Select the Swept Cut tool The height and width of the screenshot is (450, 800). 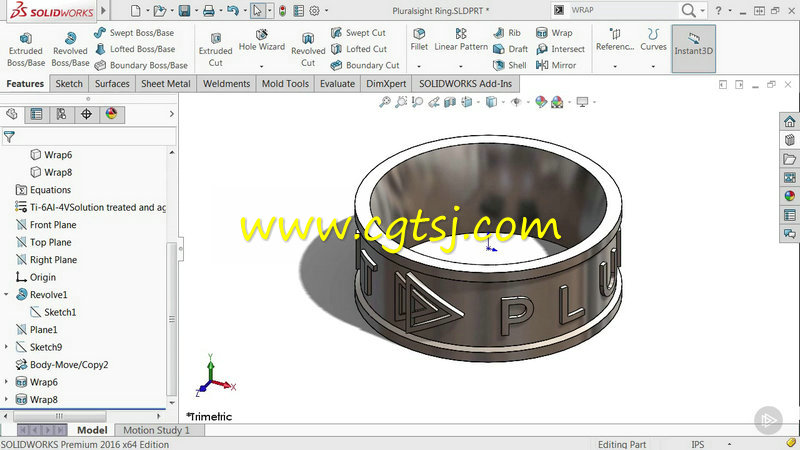[358, 33]
